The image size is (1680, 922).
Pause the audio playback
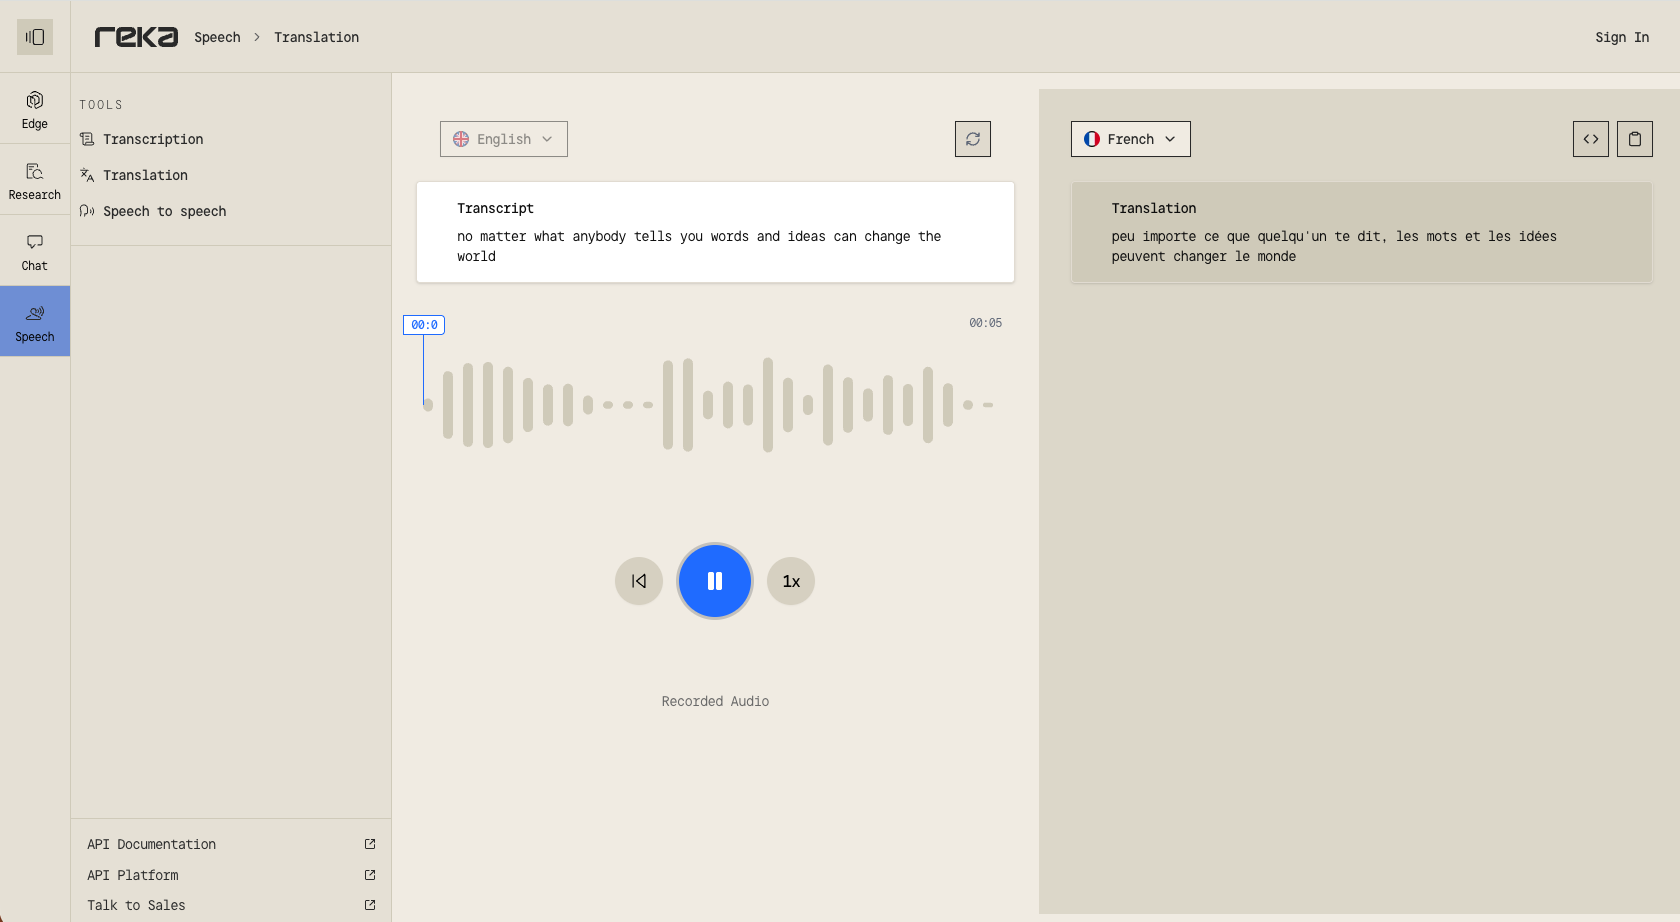coord(715,581)
